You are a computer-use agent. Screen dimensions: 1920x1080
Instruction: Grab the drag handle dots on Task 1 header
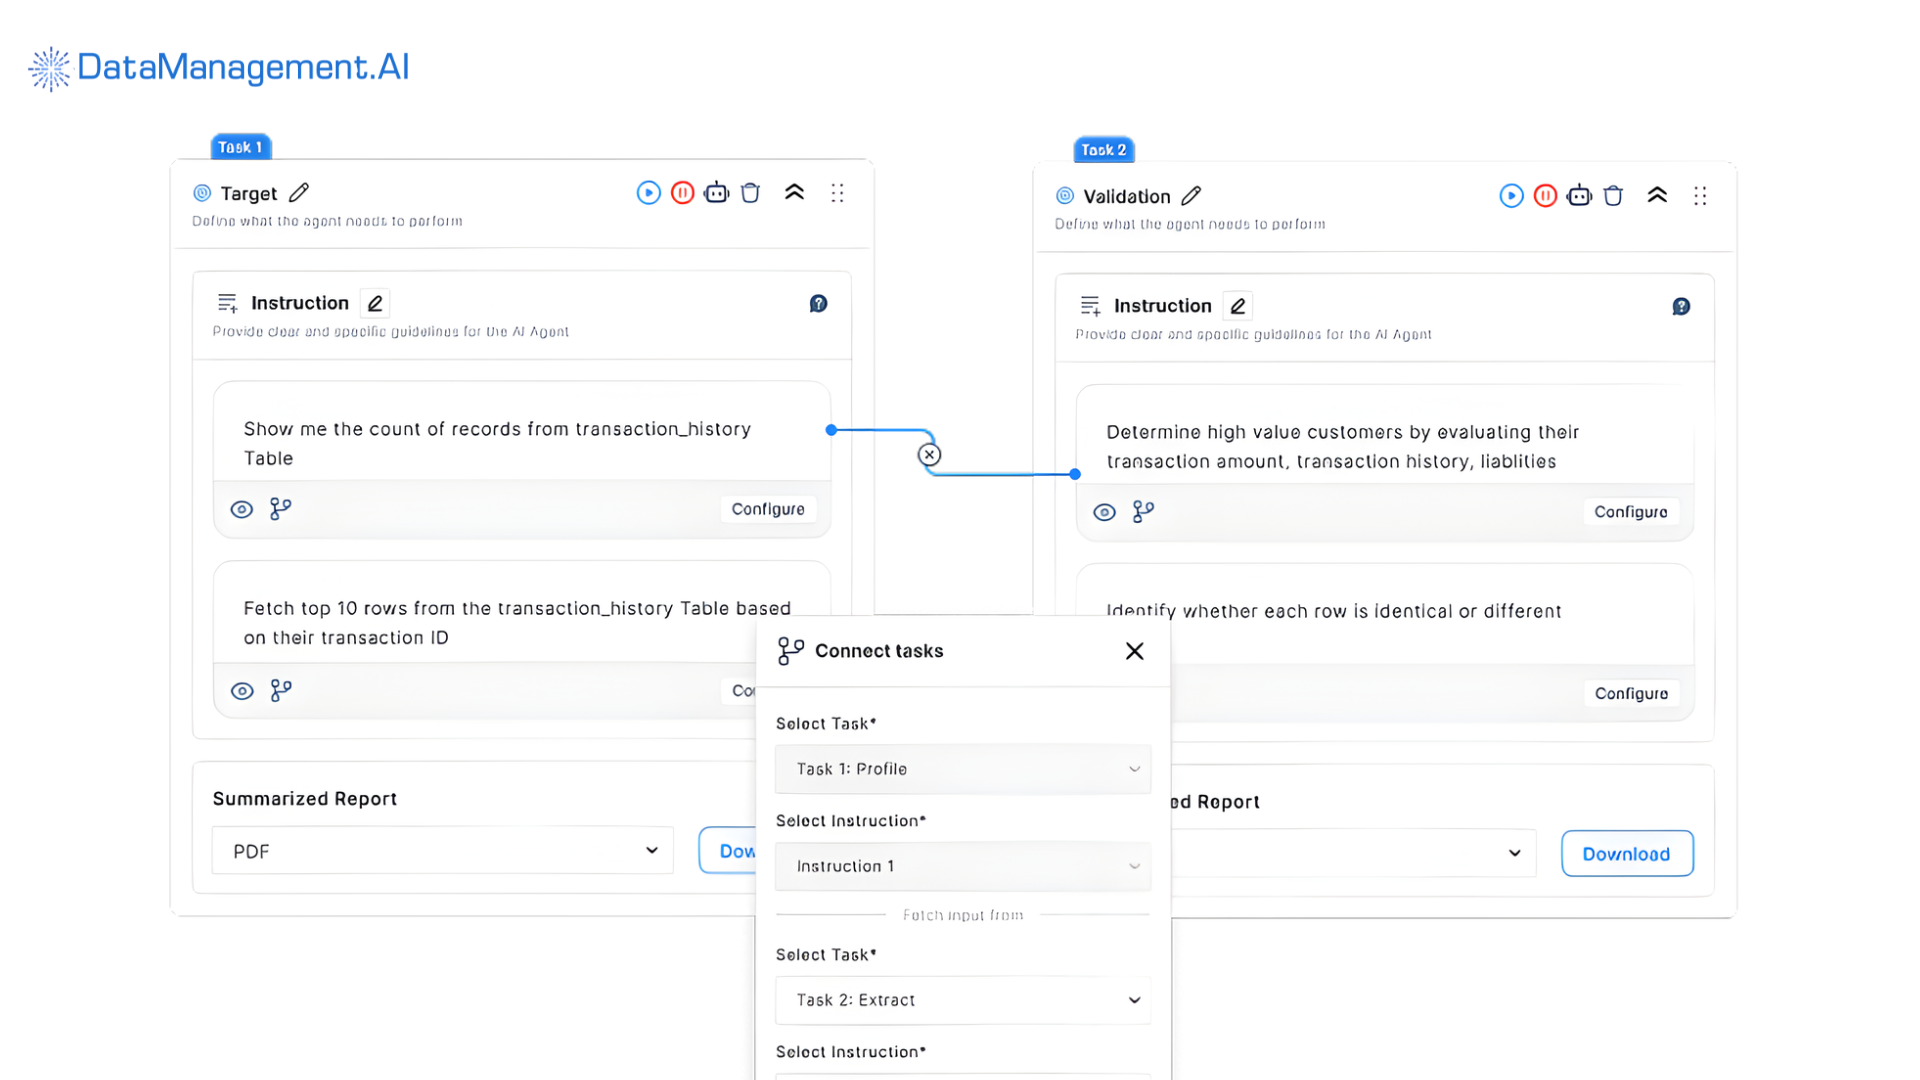(837, 192)
